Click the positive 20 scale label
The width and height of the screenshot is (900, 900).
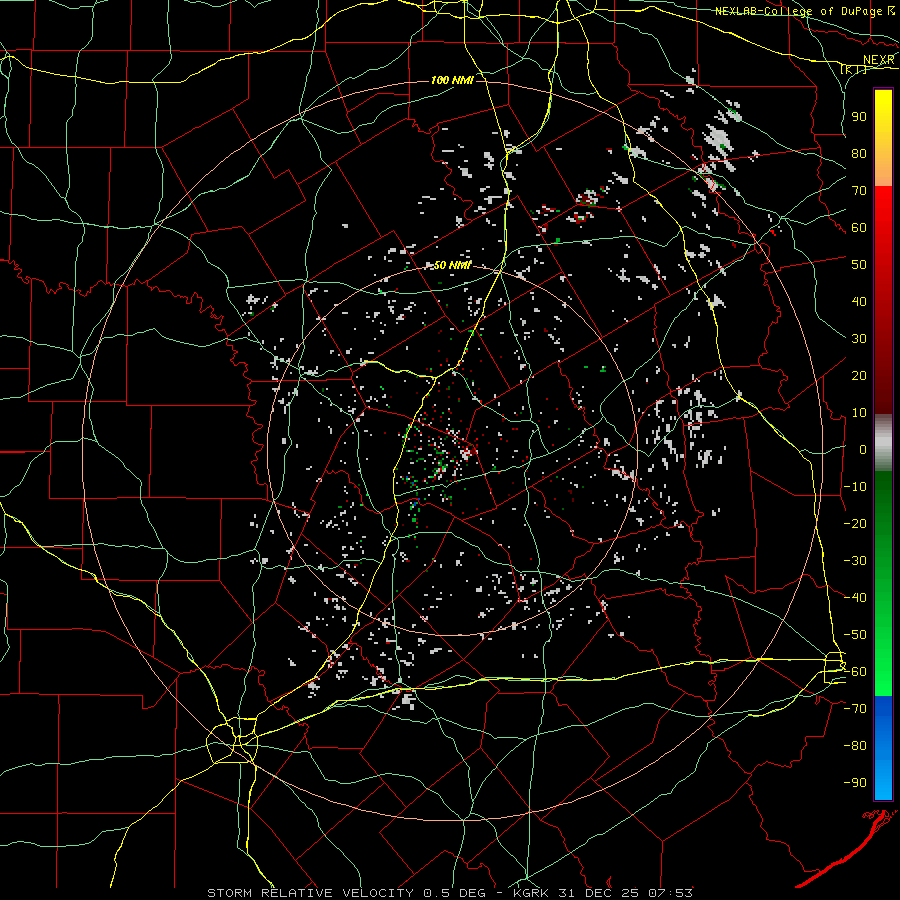pyautogui.click(x=859, y=375)
